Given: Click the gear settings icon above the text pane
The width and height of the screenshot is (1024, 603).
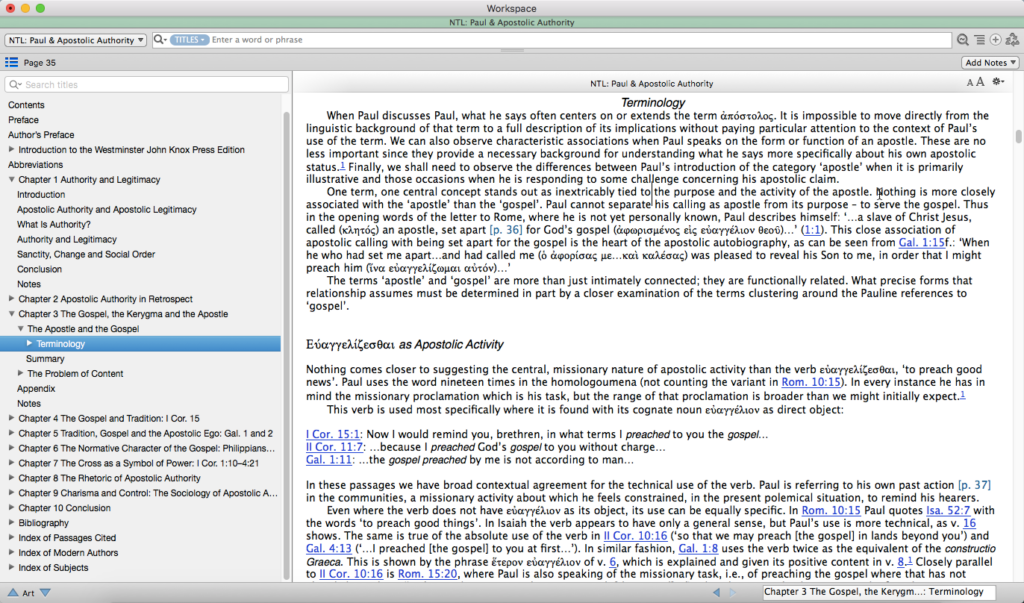Looking at the screenshot, I should [997, 80].
